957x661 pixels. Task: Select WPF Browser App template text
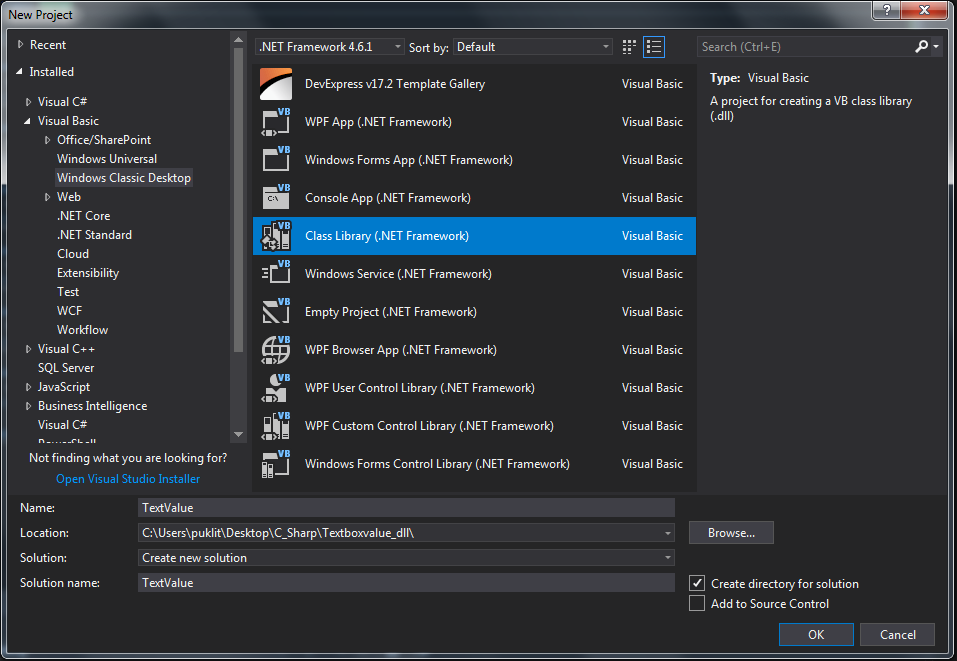click(400, 350)
